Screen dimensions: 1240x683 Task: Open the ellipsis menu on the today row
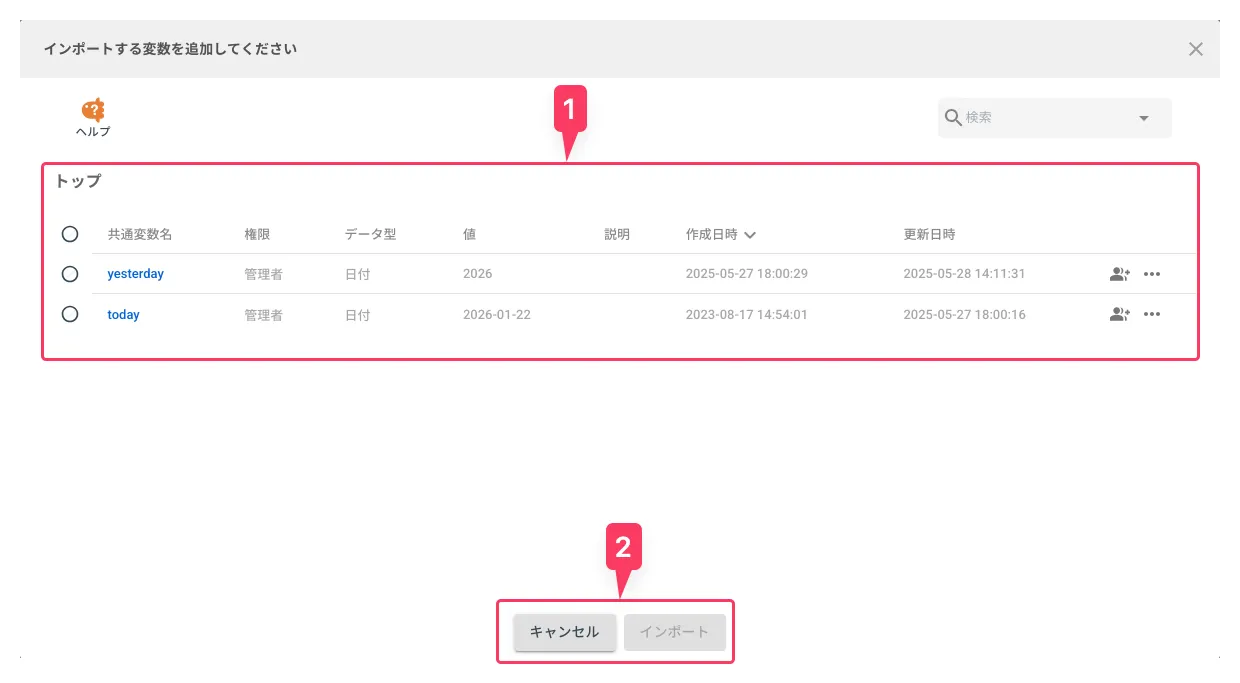point(1152,313)
